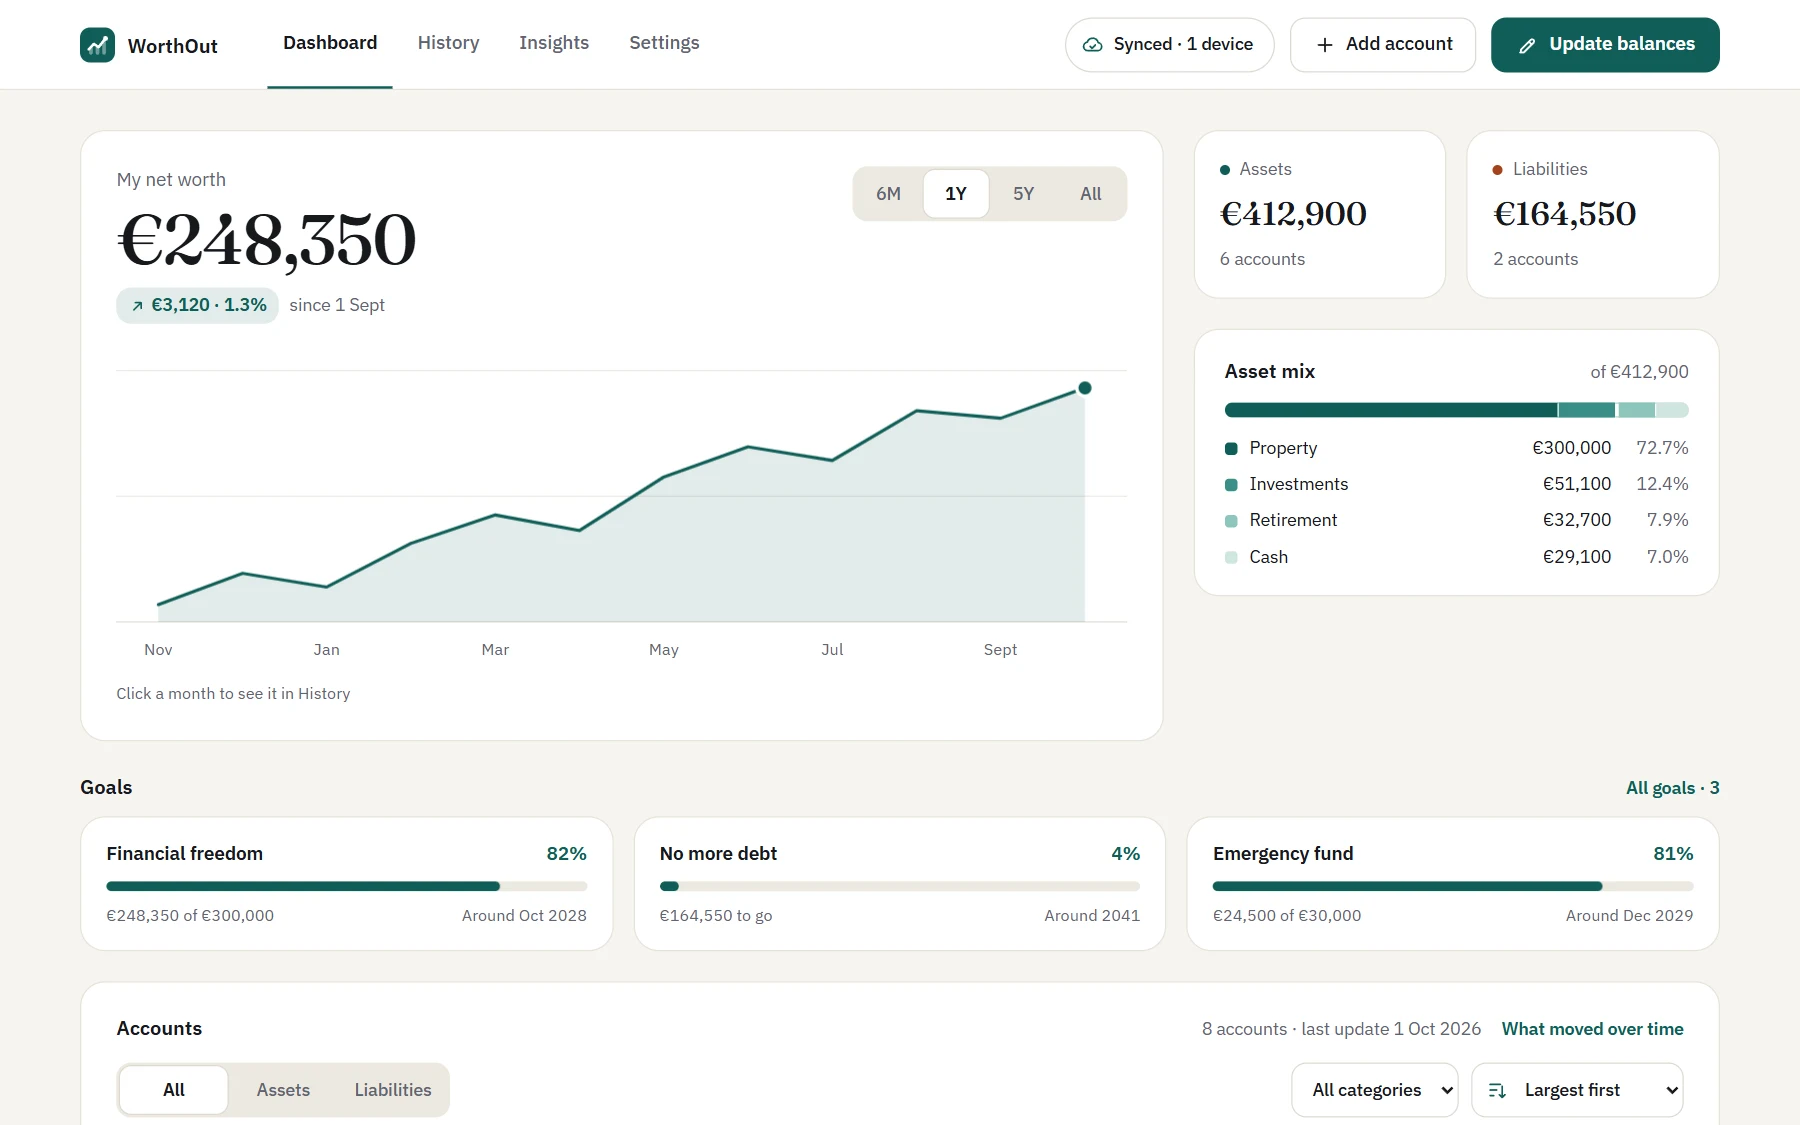1800x1125 pixels.
Task: Click the €3,120 · 1.3% change badge
Action: (198, 306)
